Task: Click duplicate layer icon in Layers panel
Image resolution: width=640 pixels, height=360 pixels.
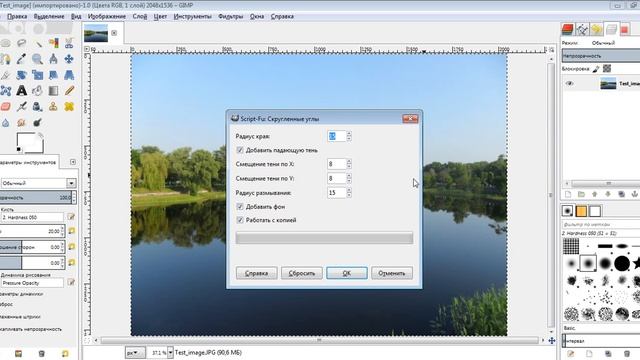Action: point(621,194)
